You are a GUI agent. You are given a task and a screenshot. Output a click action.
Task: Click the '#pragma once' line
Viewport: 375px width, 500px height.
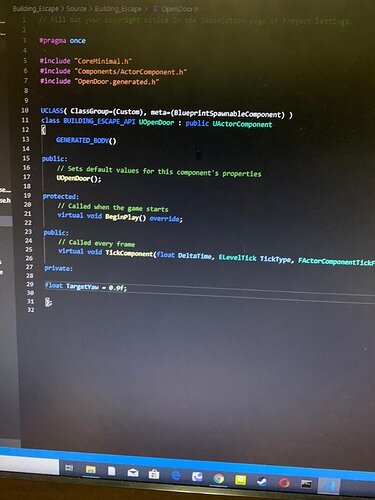pyautogui.click(x=62, y=41)
